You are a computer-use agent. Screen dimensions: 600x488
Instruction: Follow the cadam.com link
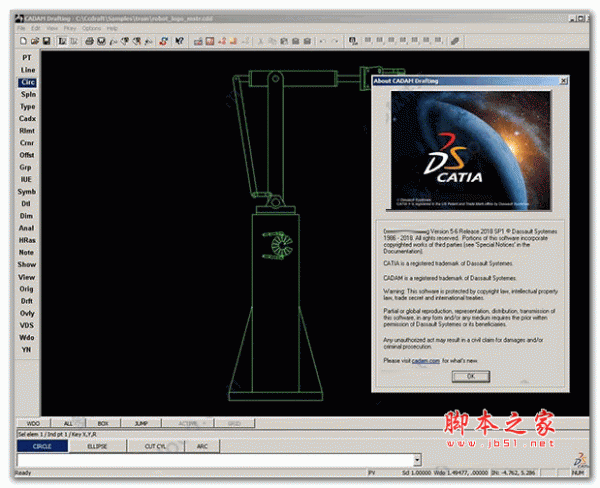[x=426, y=359]
